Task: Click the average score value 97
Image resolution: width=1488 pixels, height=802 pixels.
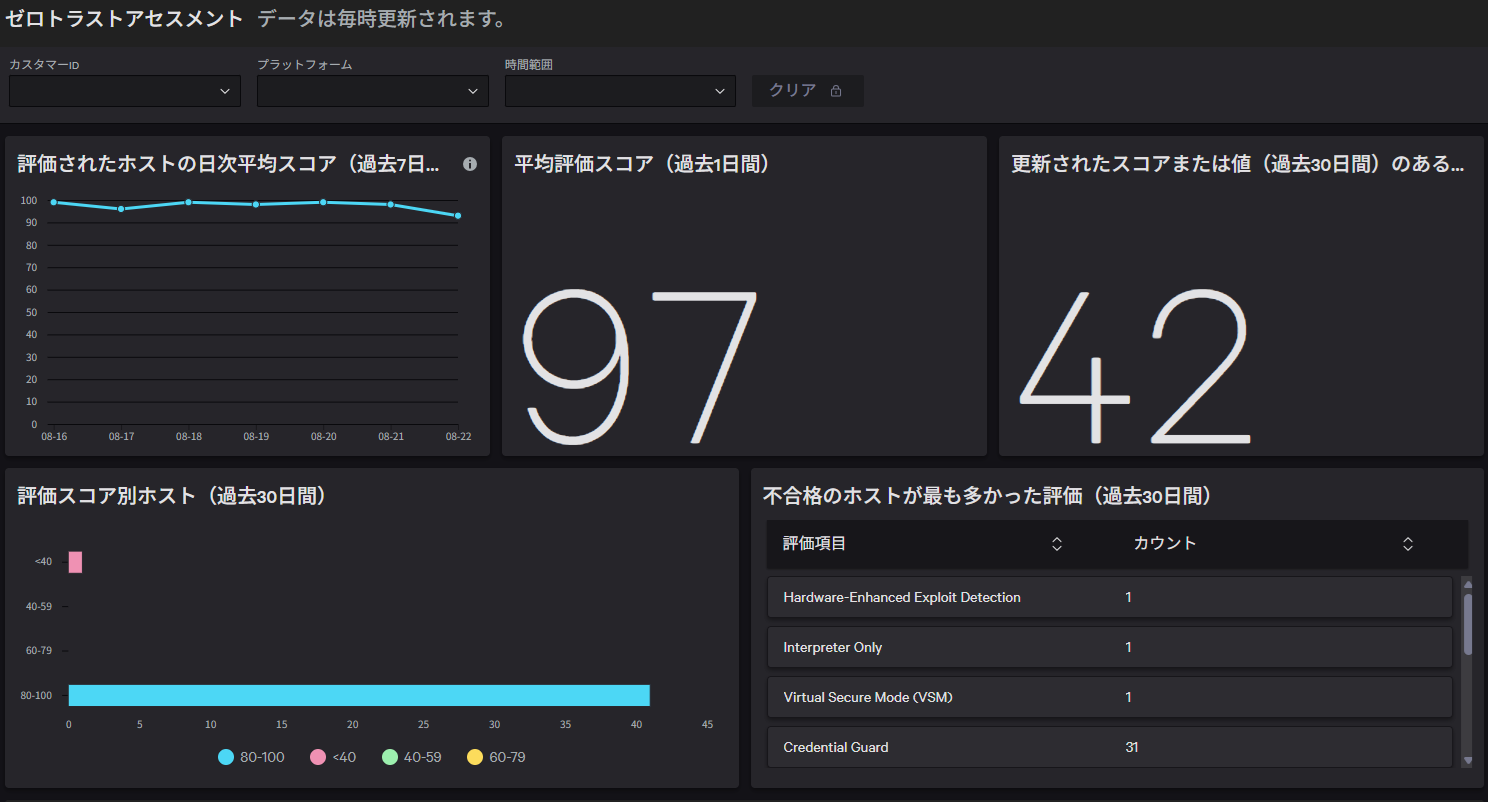Action: click(641, 367)
